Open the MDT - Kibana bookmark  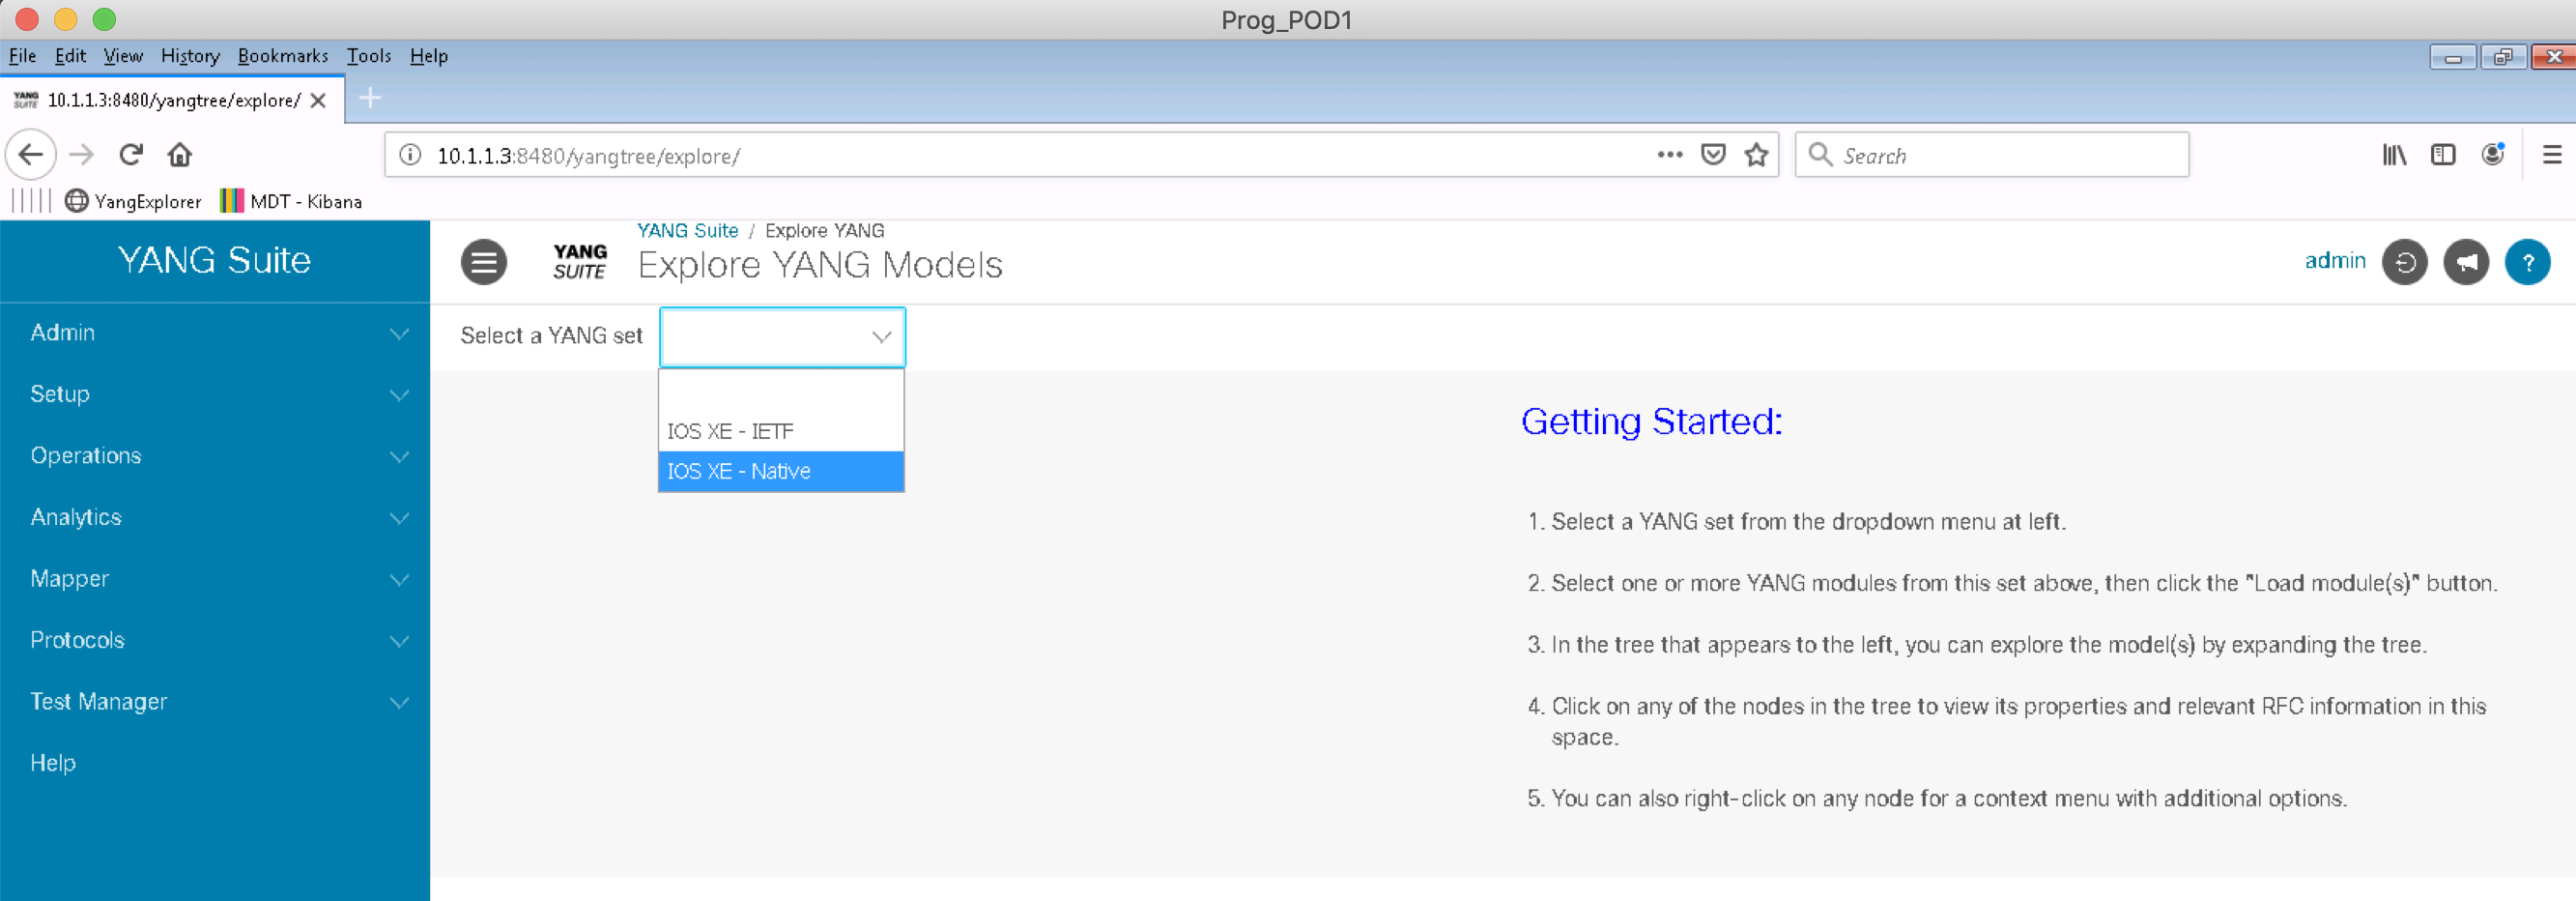(291, 201)
